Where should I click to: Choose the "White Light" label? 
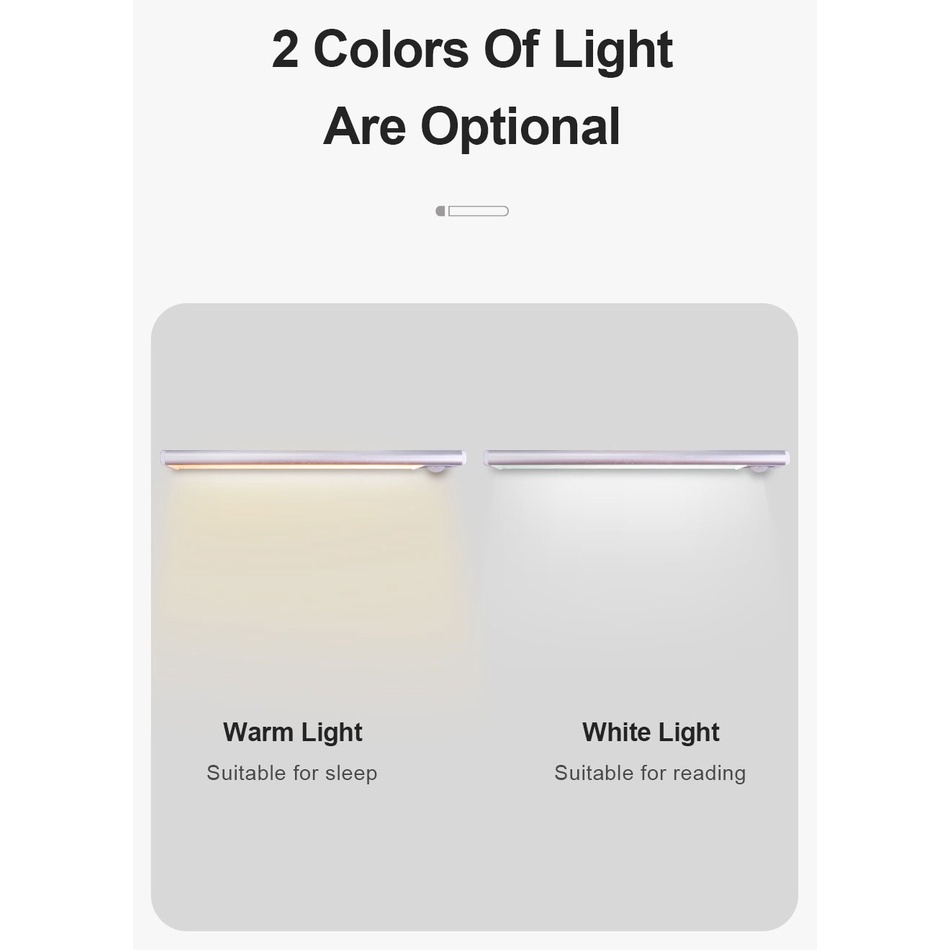(x=651, y=732)
